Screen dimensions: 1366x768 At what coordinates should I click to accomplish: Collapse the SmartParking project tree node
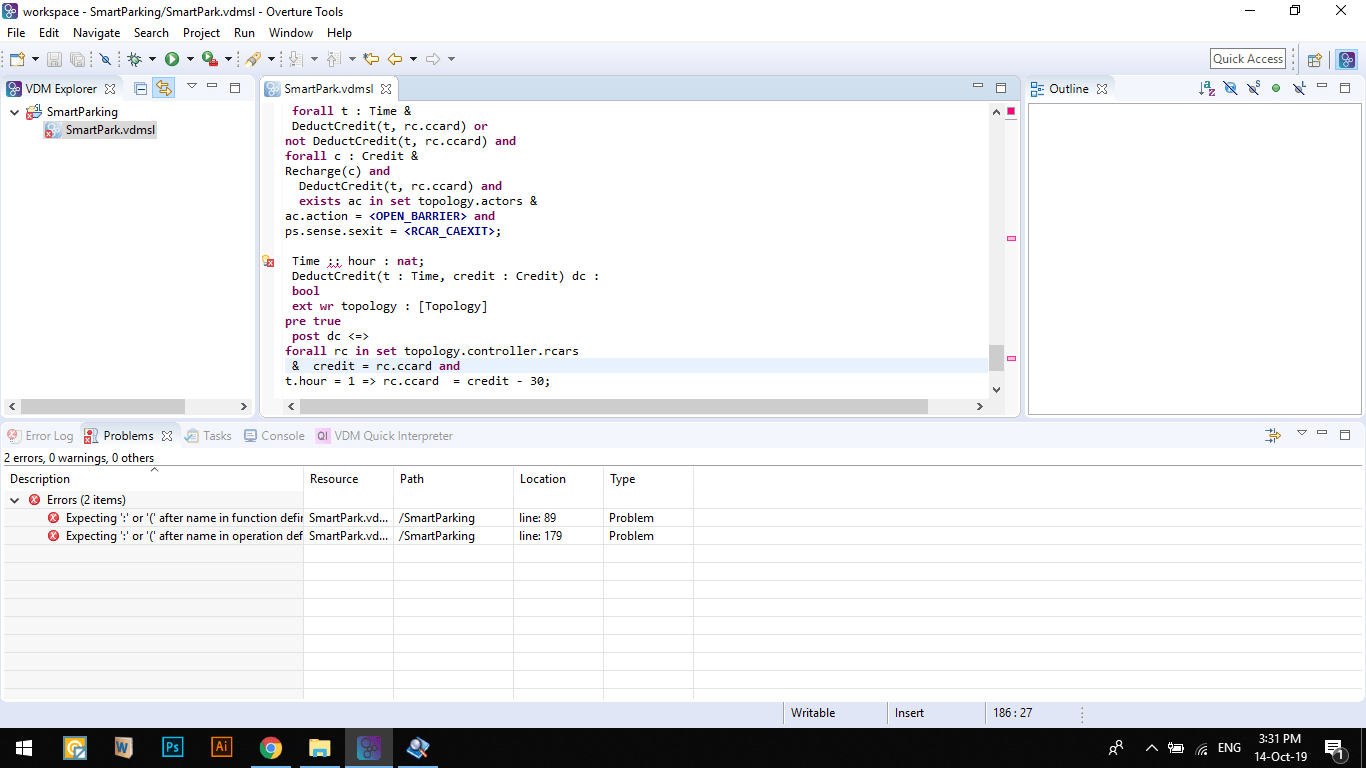[x=14, y=112]
